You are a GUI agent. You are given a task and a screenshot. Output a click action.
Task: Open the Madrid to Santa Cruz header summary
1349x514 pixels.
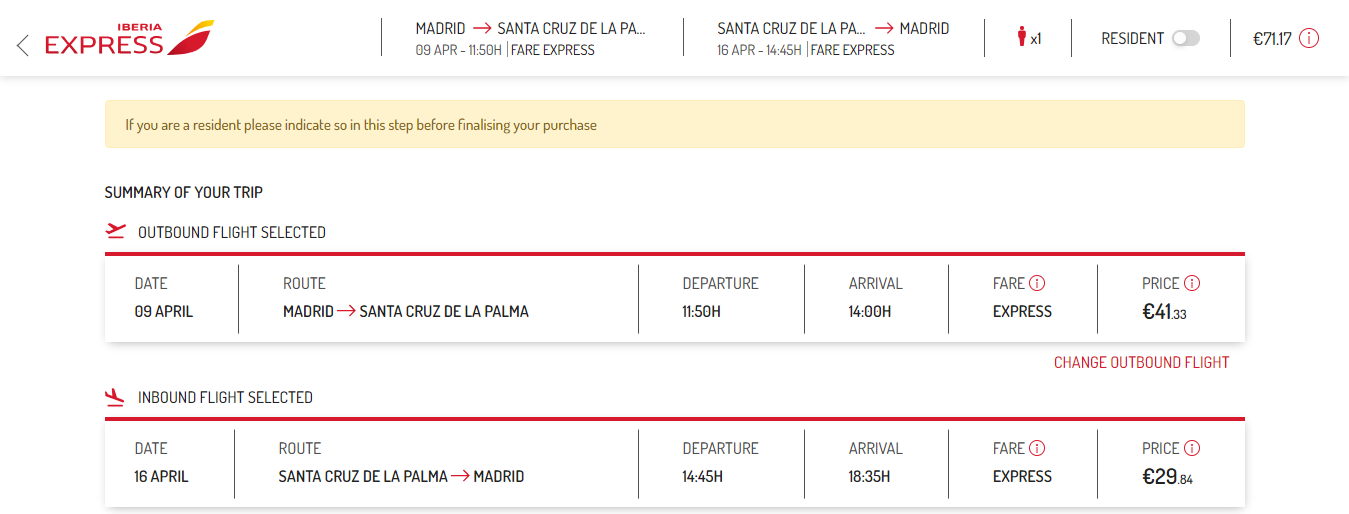click(531, 38)
